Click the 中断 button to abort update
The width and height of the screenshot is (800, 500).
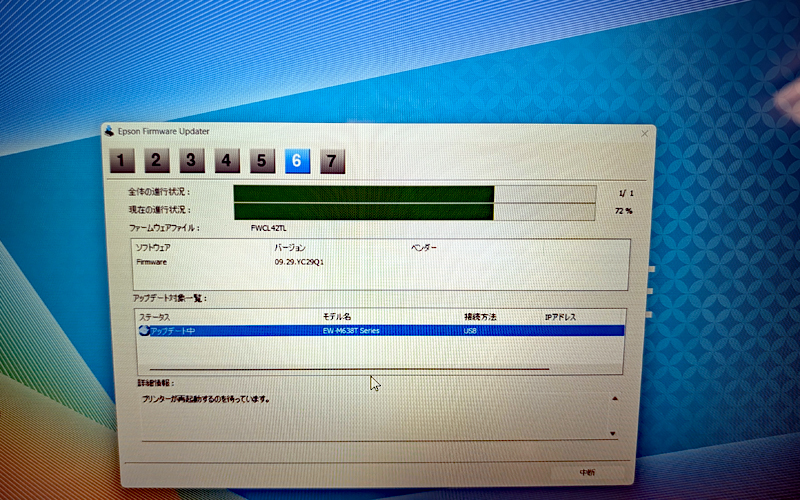coord(588,472)
